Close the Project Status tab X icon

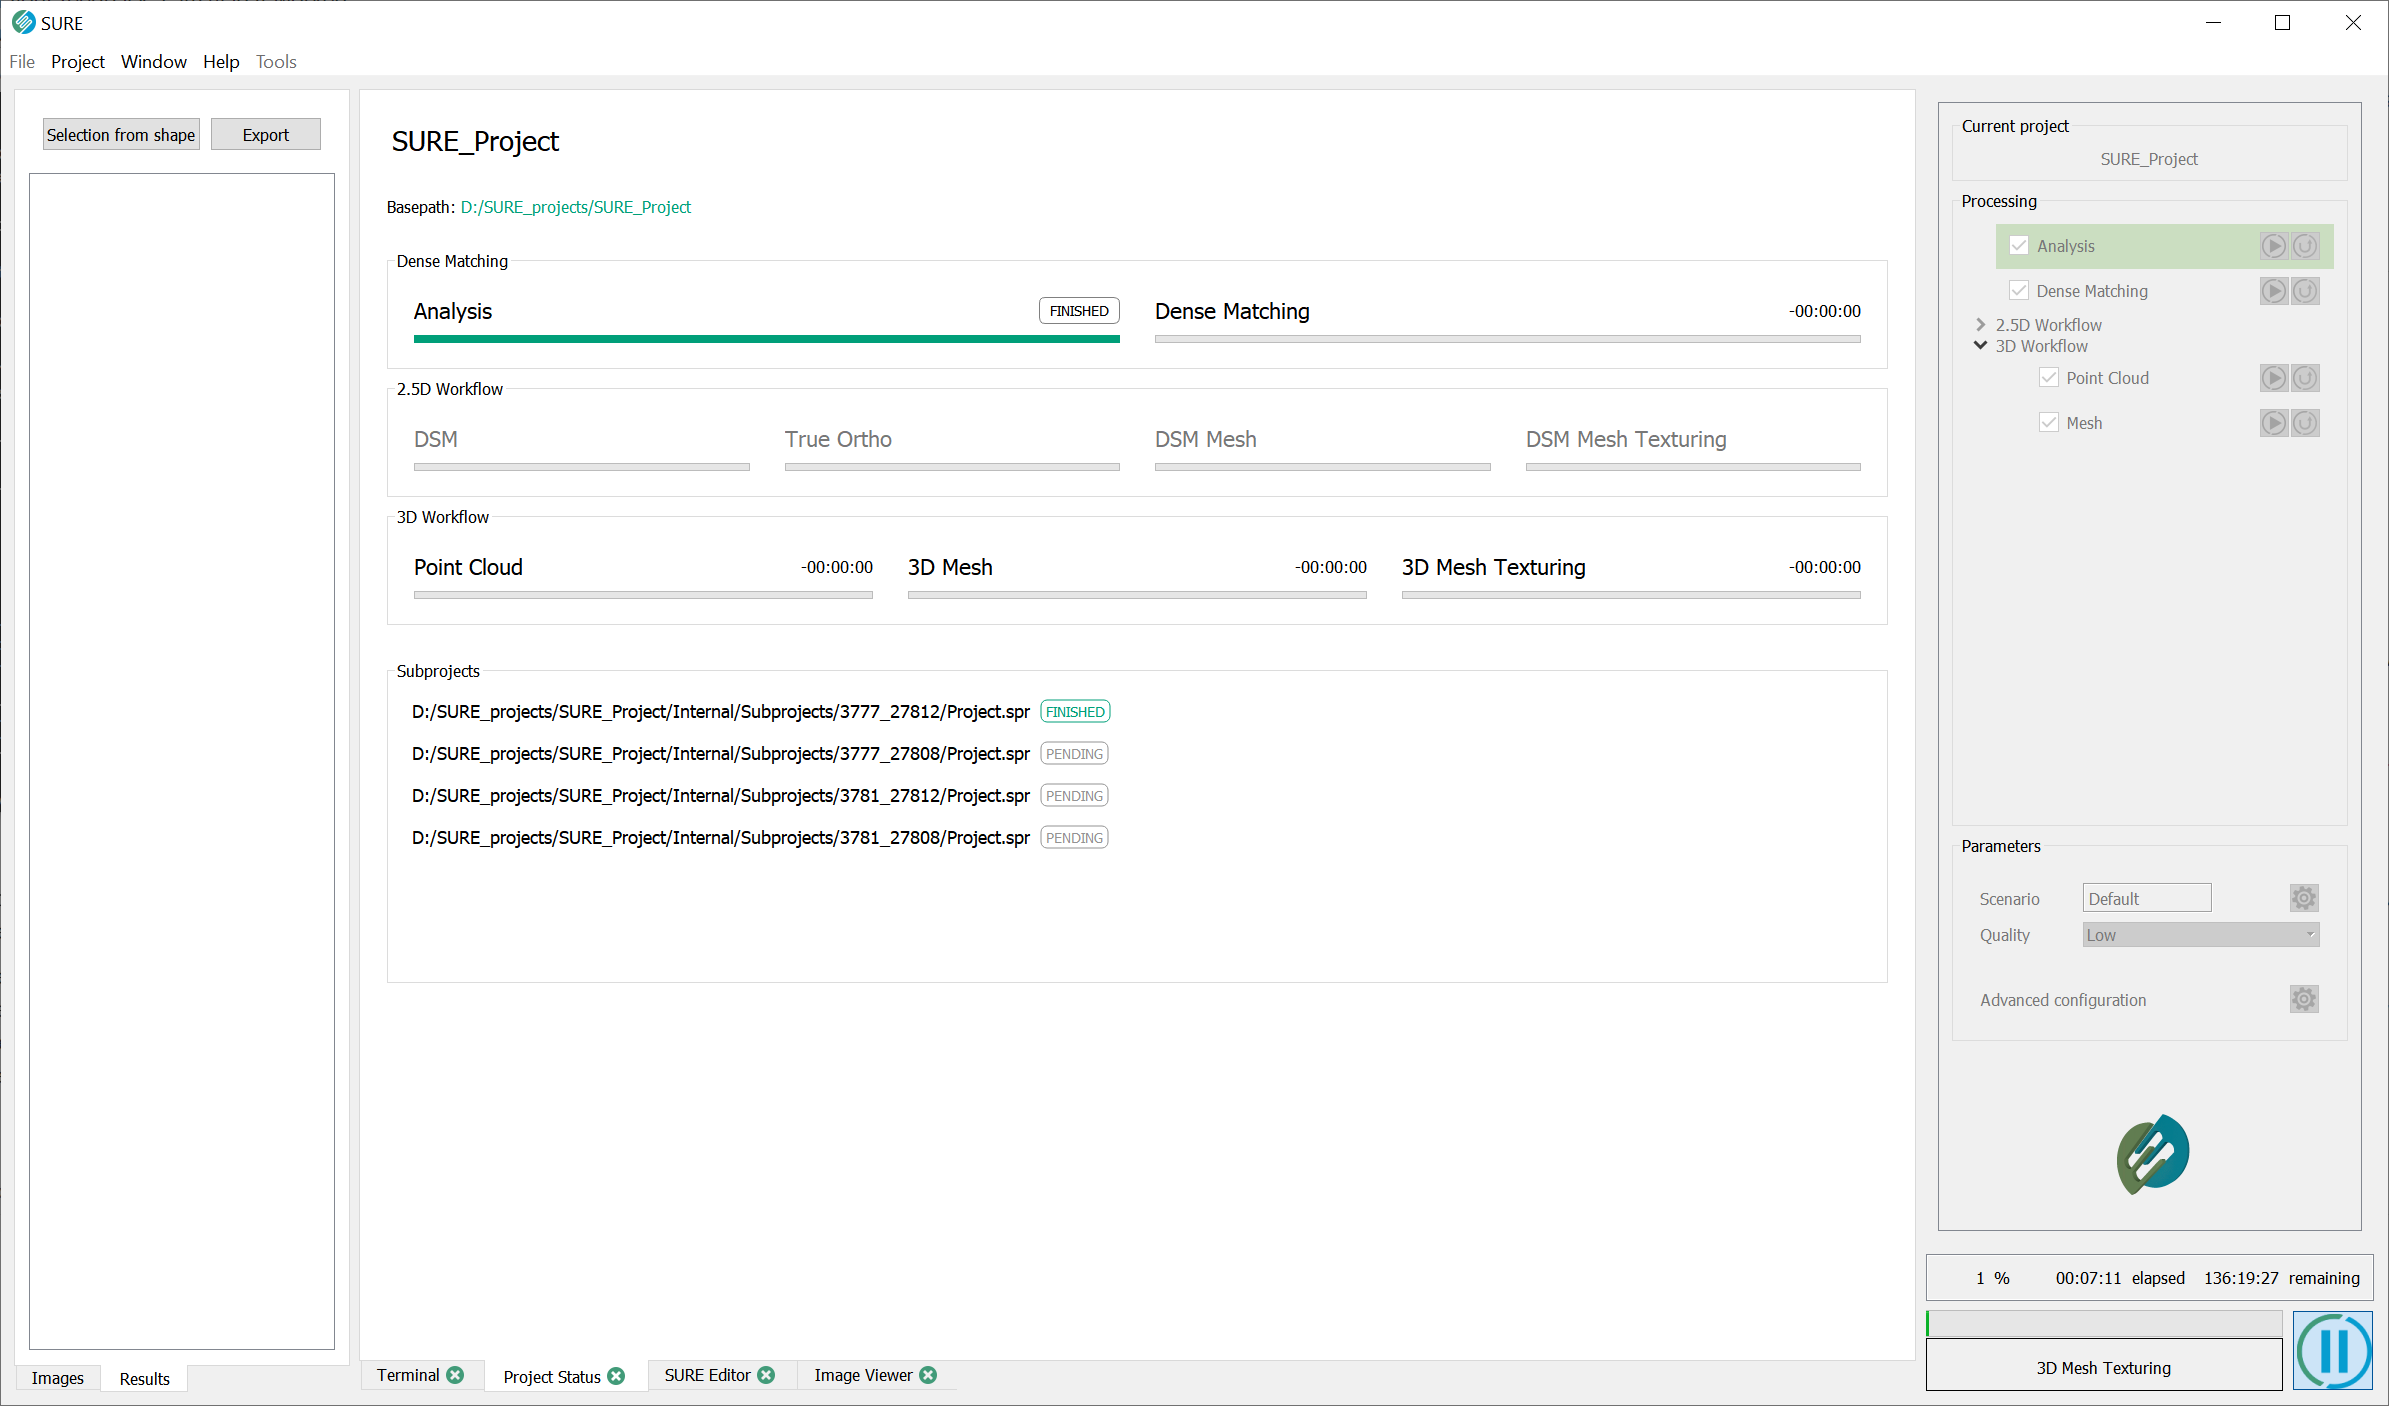click(616, 1376)
